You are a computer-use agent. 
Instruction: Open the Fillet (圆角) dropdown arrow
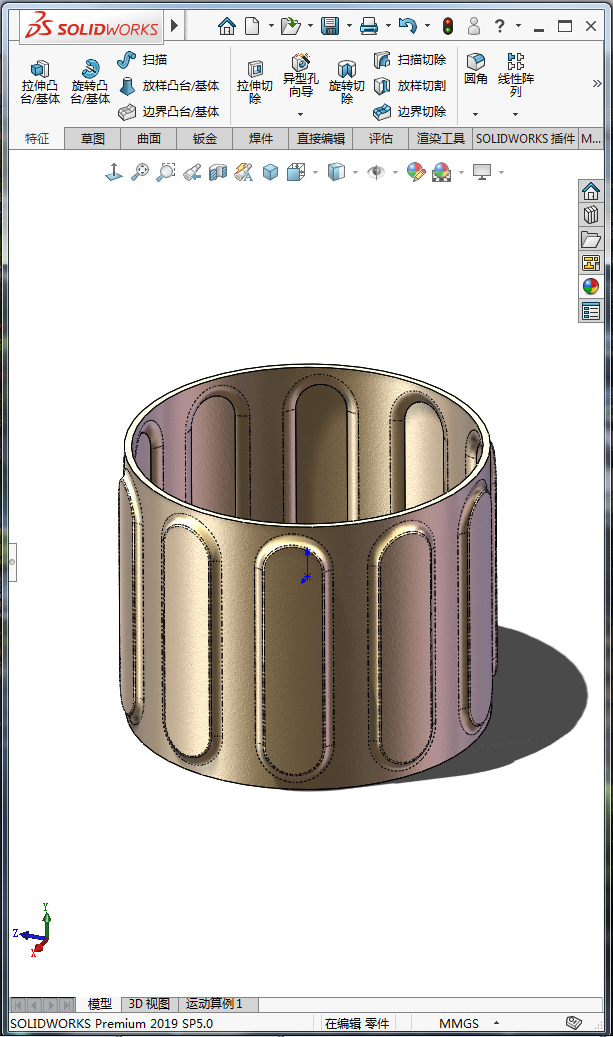475,114
